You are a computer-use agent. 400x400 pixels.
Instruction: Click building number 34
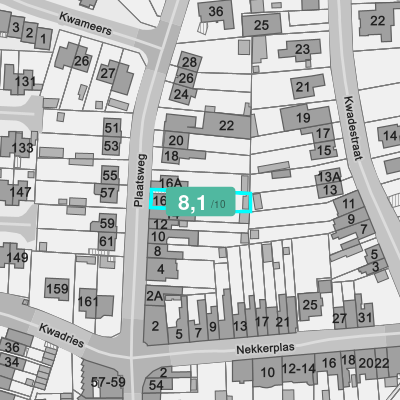(12, 361)
